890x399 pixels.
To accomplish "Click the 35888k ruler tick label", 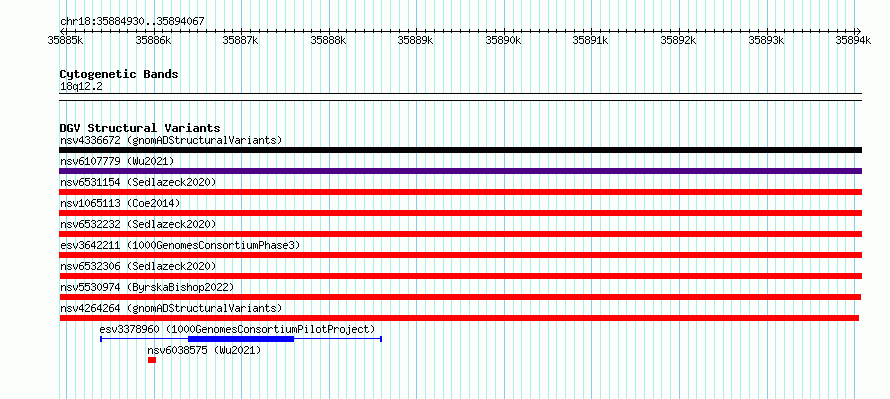I will 329,40.
